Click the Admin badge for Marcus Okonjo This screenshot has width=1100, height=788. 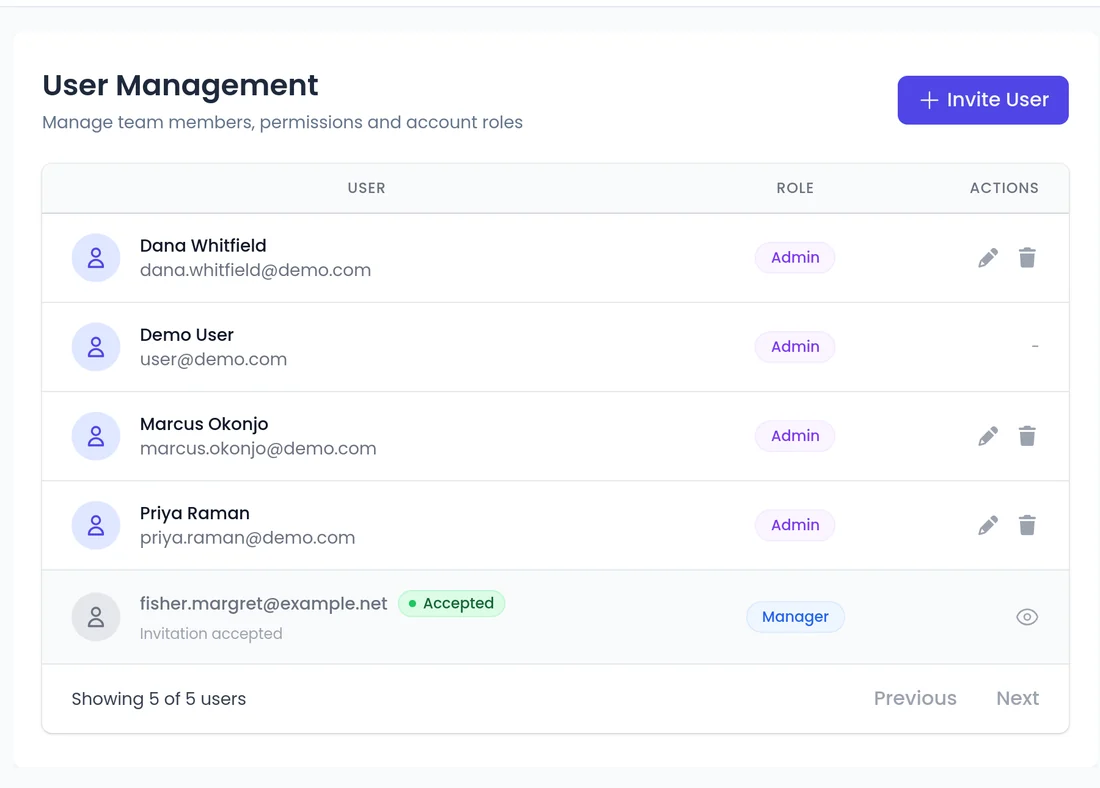click(x=795, y=436)
